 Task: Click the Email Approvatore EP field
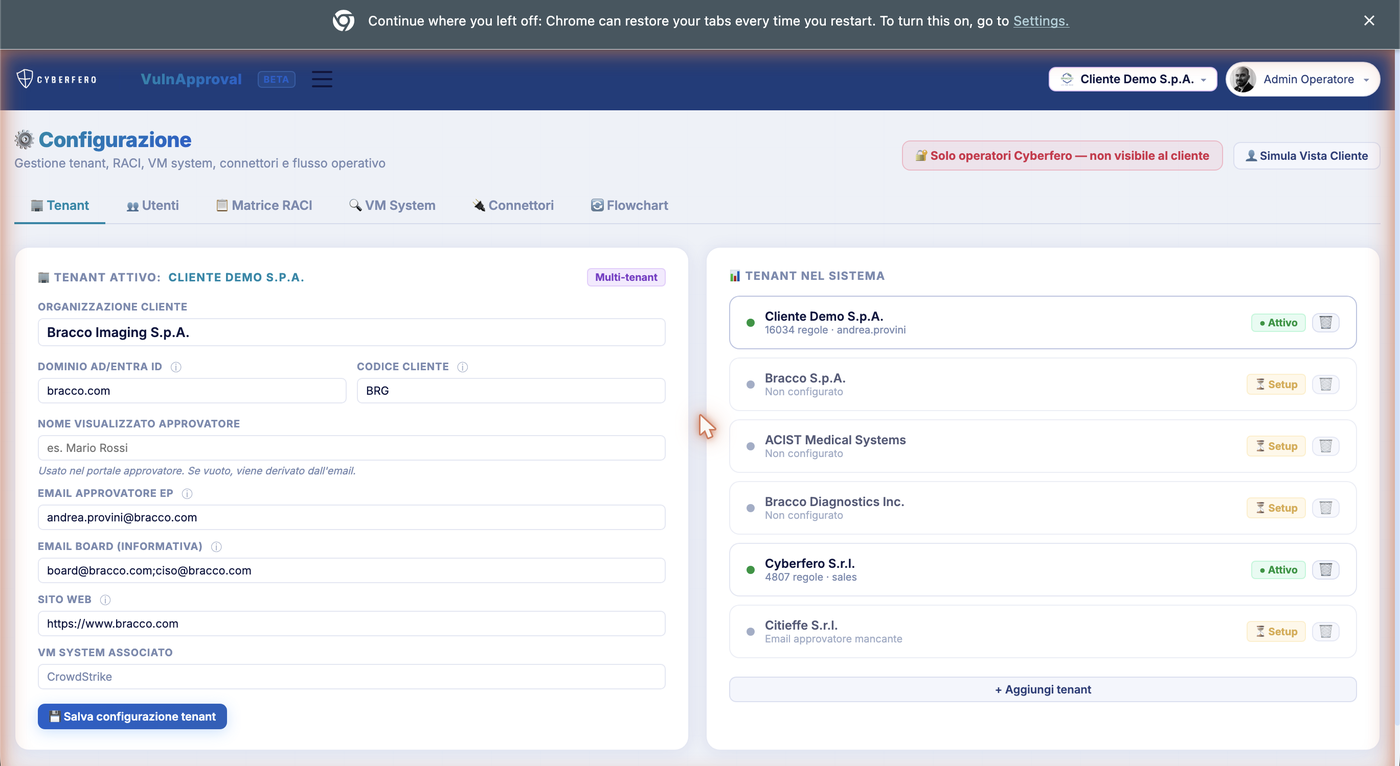351,517
